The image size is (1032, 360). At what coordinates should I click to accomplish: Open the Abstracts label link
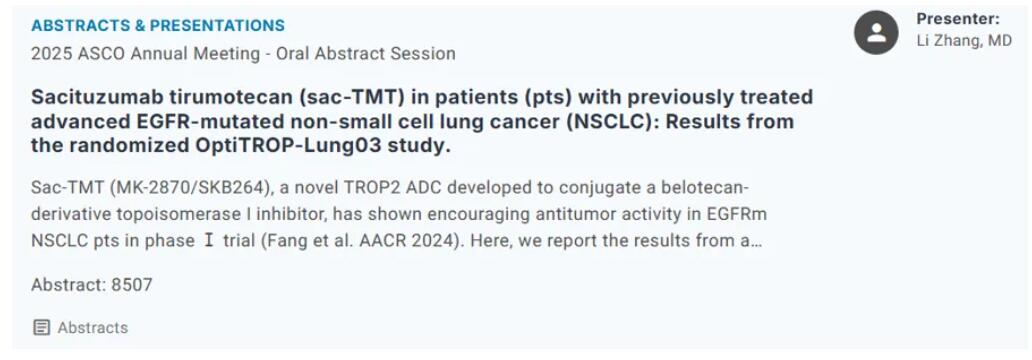93,328
